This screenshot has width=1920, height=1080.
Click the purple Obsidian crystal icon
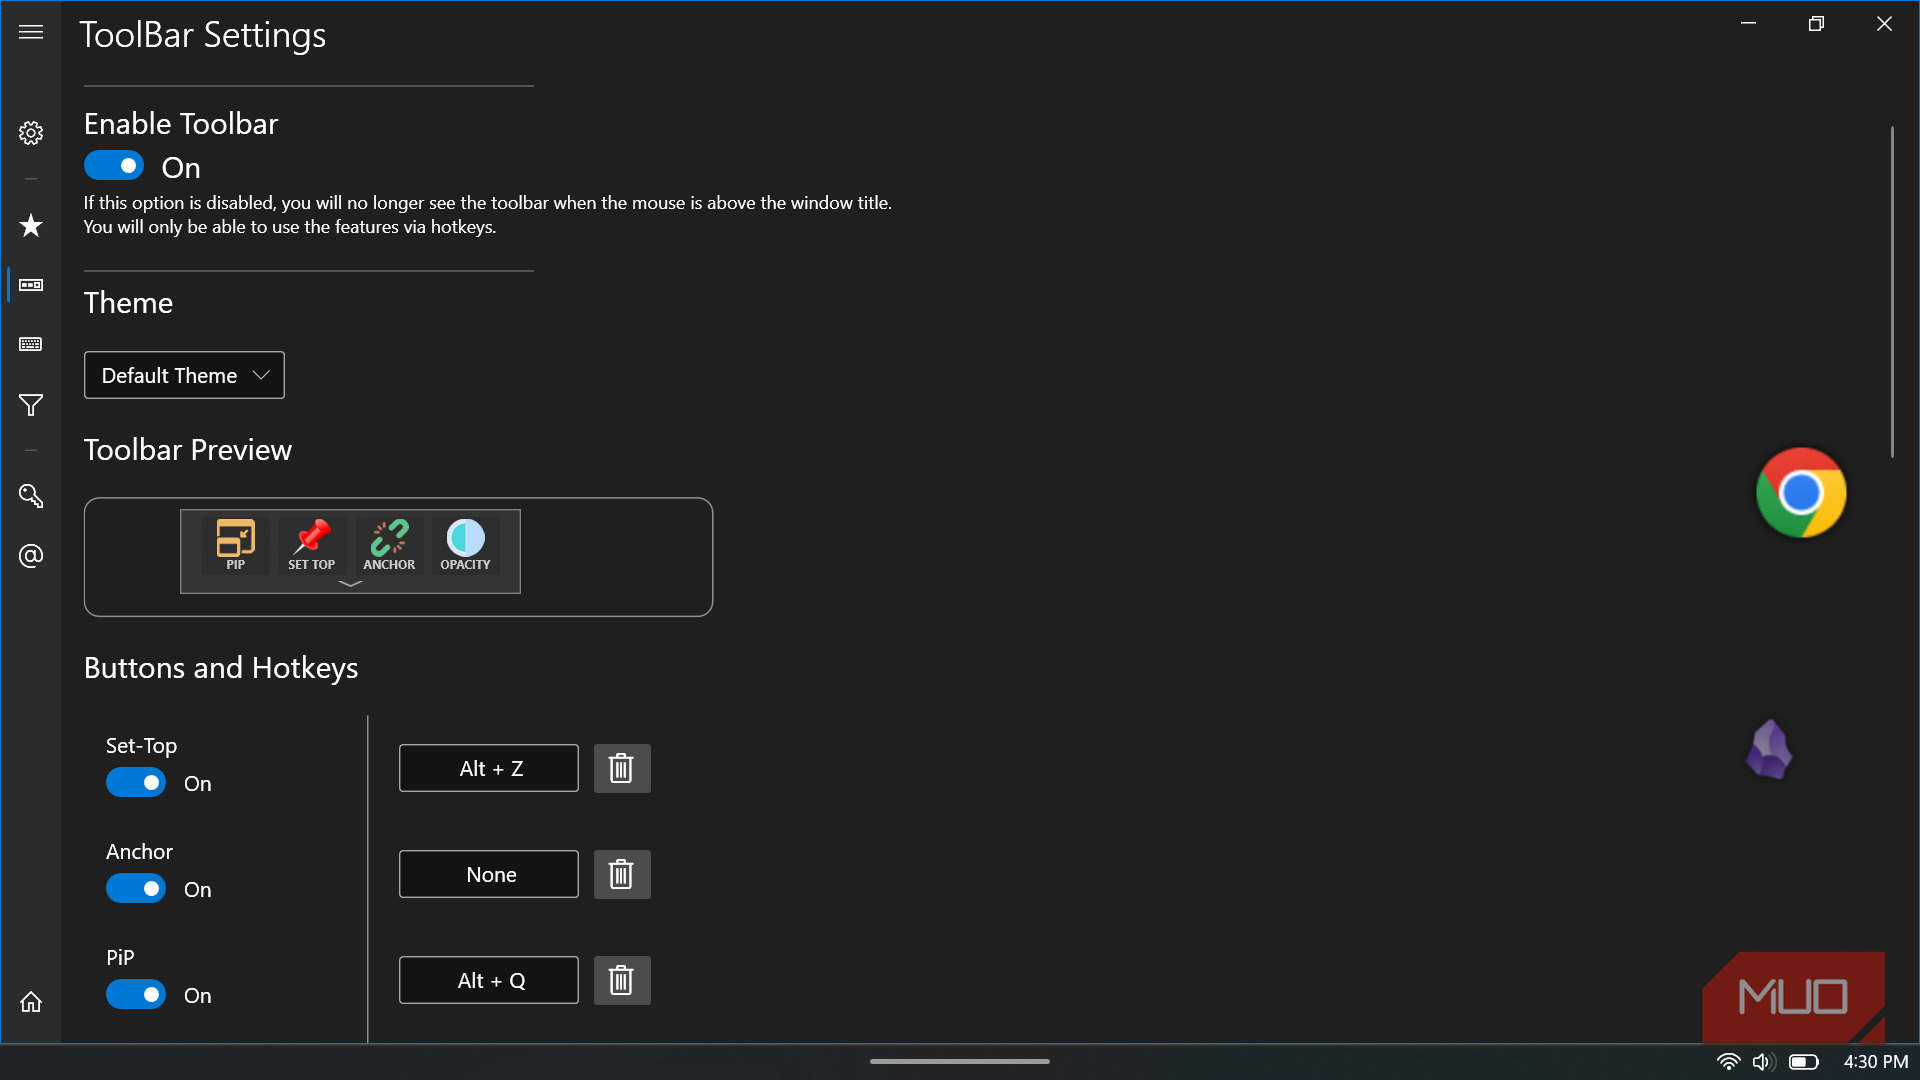[x=1769, y=749]
